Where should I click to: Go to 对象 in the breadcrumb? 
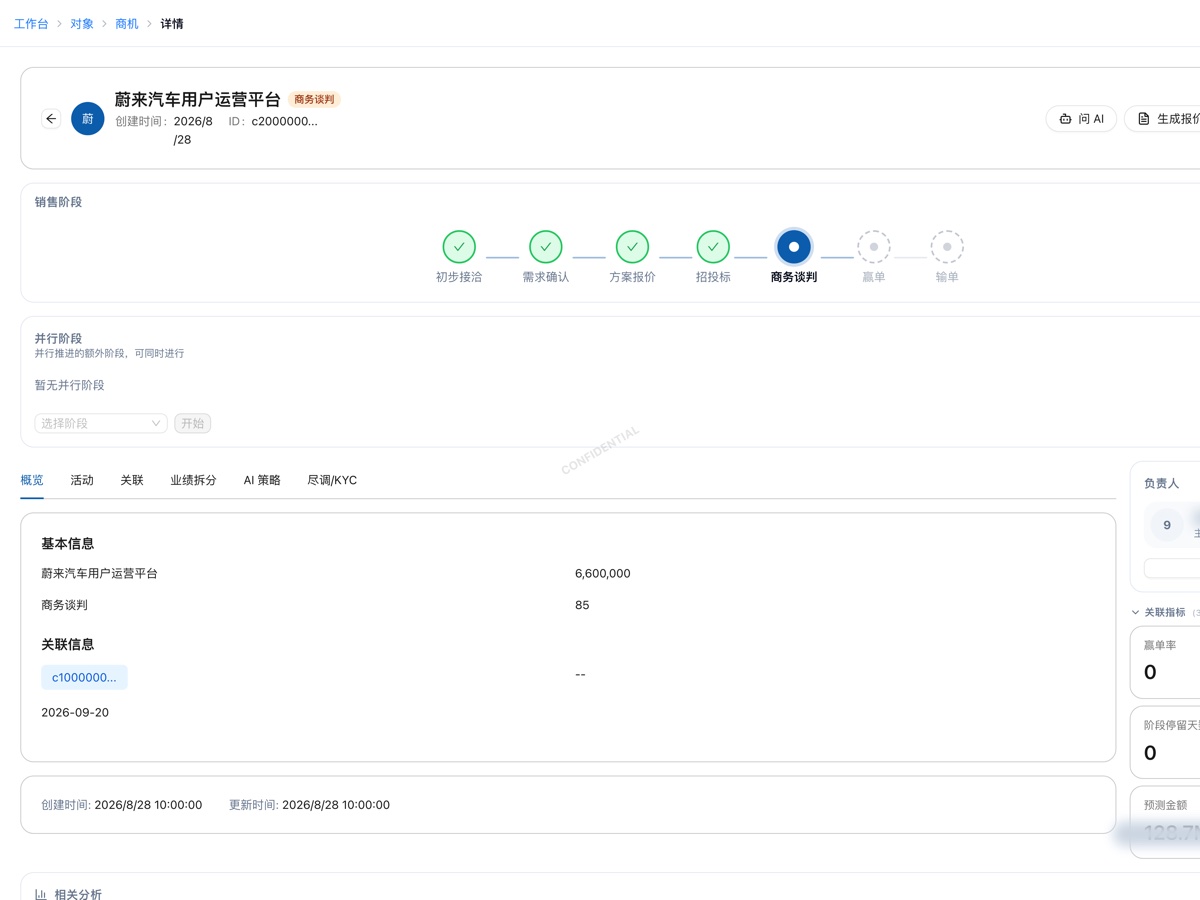tap(82, 23)
